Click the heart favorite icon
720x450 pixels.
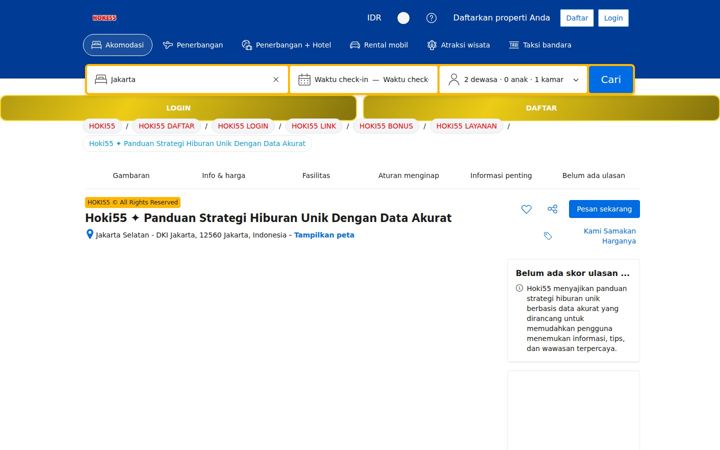tap(526, 209)
